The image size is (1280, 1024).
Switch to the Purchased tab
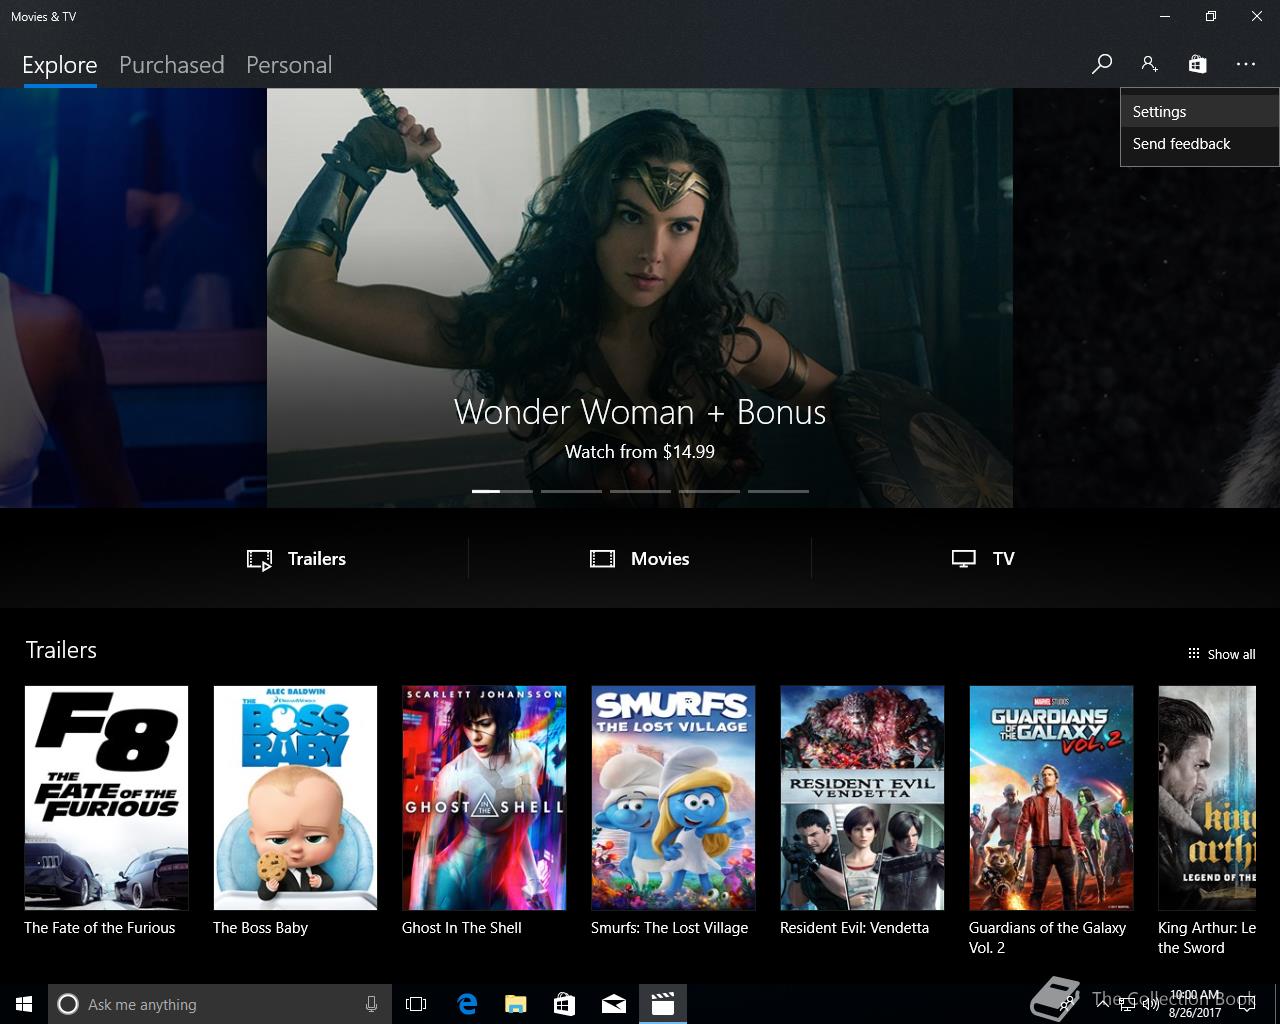tap(171, 65)
